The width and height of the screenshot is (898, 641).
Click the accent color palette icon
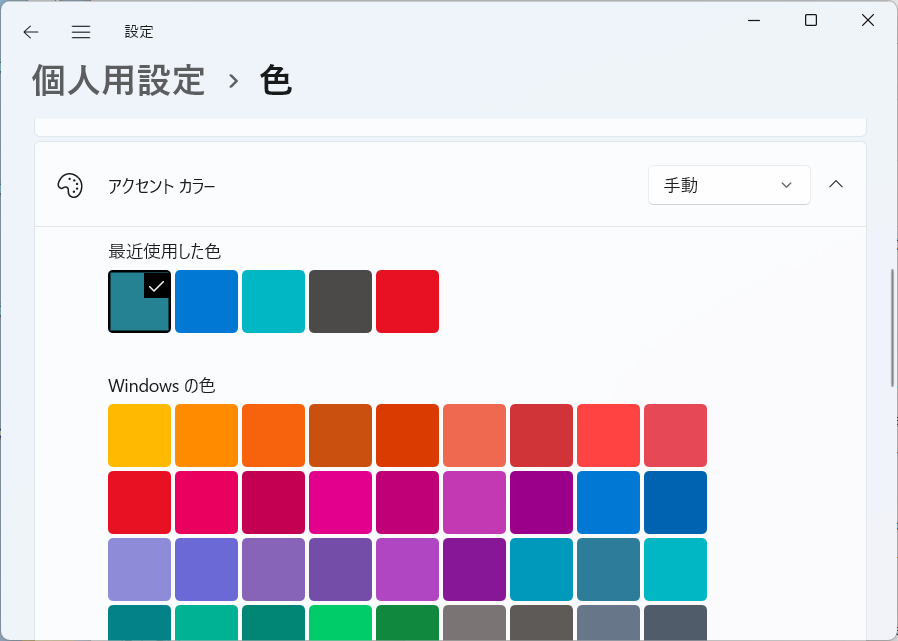coord(70,186)
